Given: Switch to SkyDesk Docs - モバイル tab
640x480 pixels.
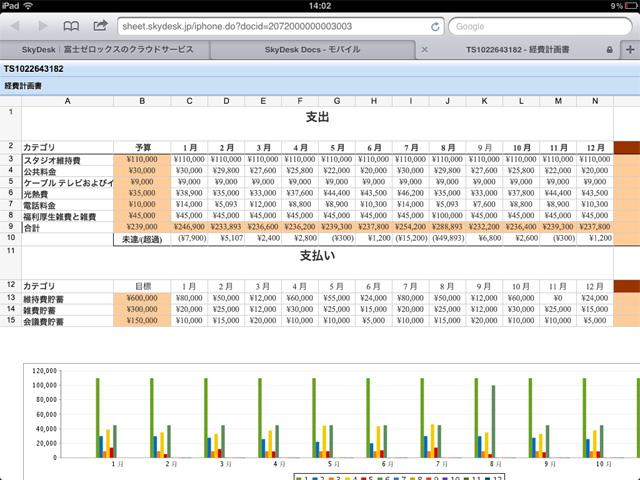Looking at the screenshot, I should coord(312,50).
